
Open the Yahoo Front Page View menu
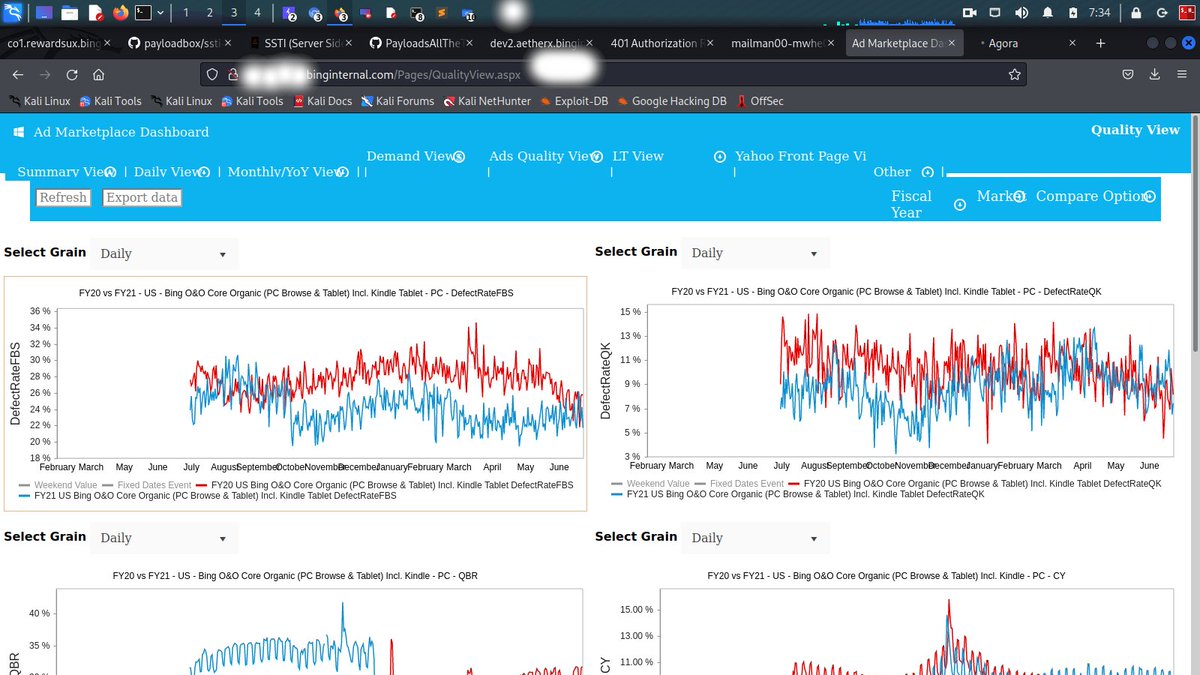(800, 156)
